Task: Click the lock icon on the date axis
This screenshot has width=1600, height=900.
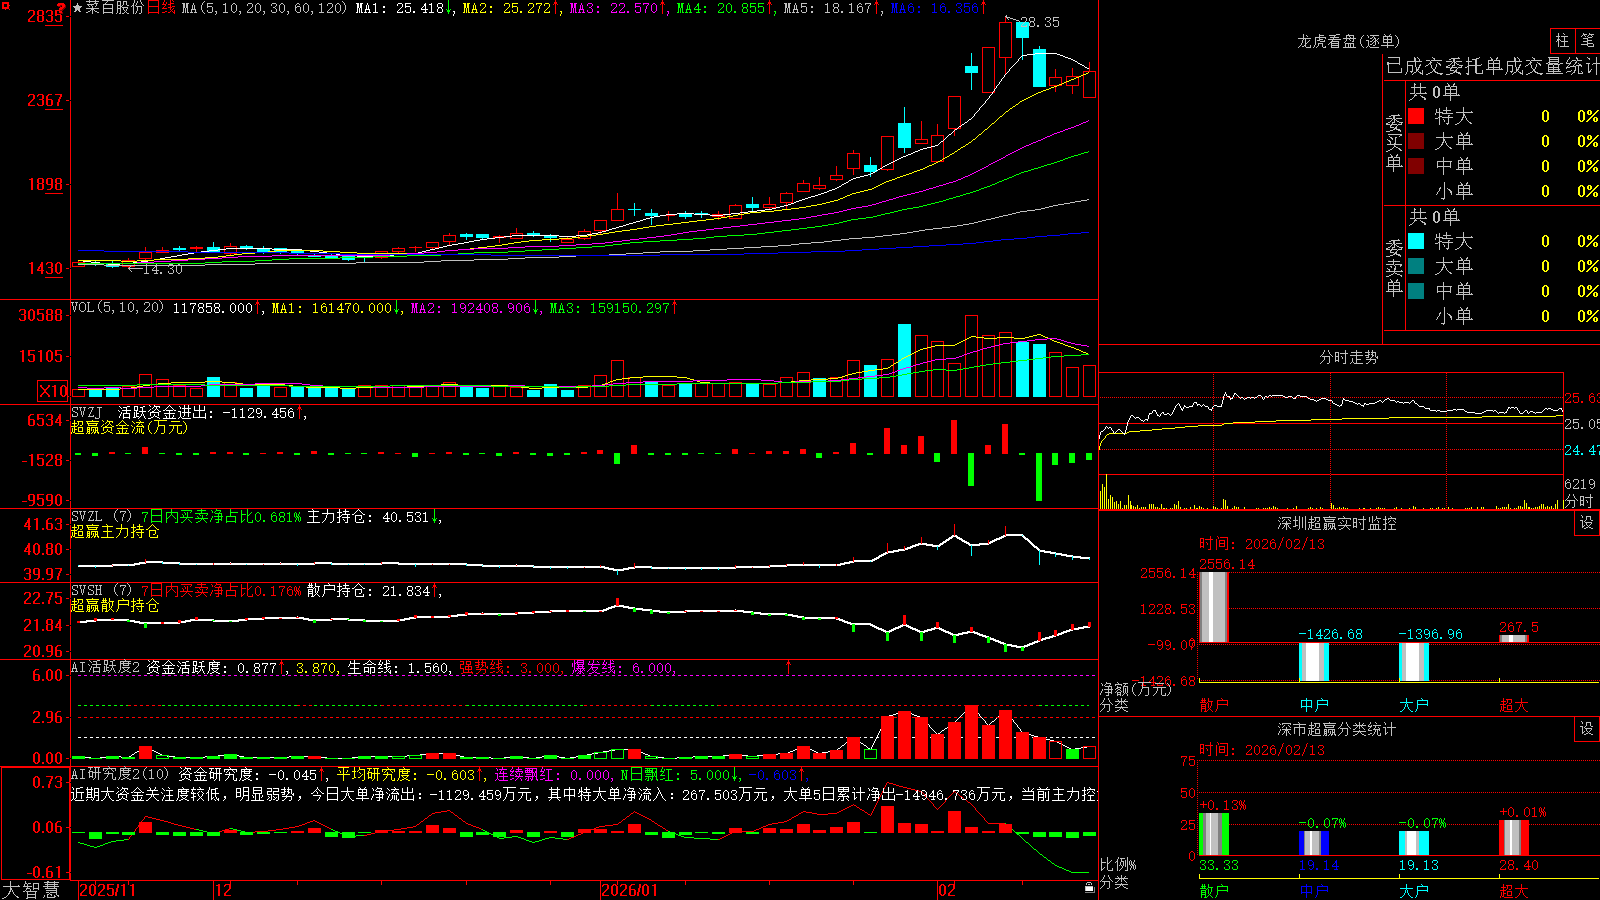Action: pos(1089,887)
